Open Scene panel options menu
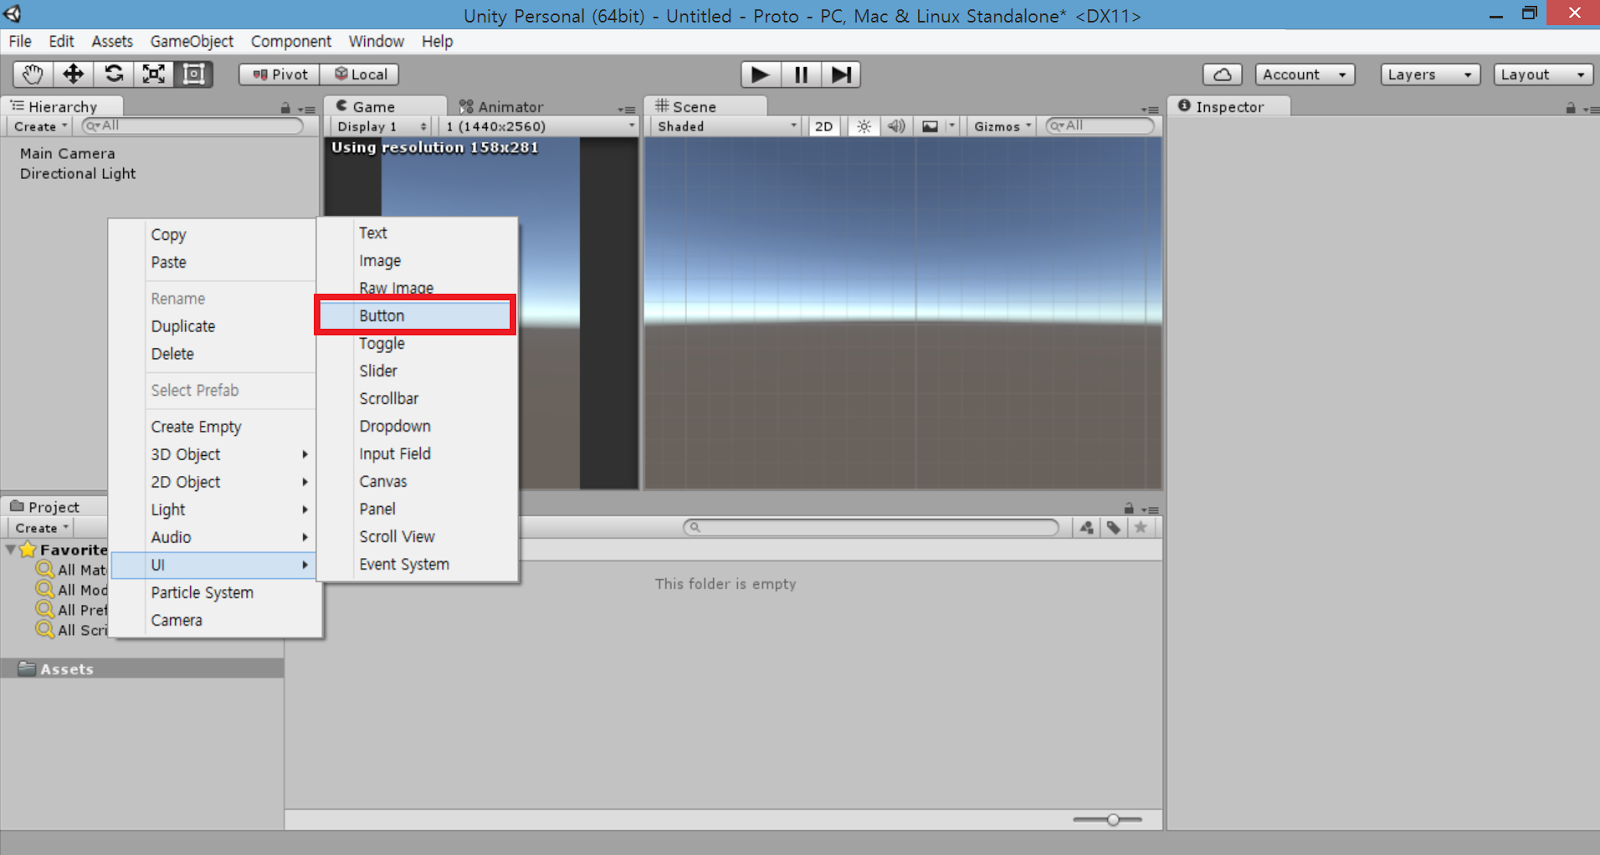The image size is (1600, 855). (1150, 109)
